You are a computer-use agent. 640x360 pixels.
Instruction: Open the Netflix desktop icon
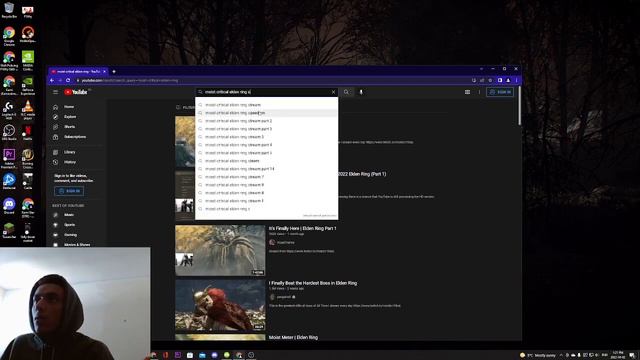click(28, 132)
